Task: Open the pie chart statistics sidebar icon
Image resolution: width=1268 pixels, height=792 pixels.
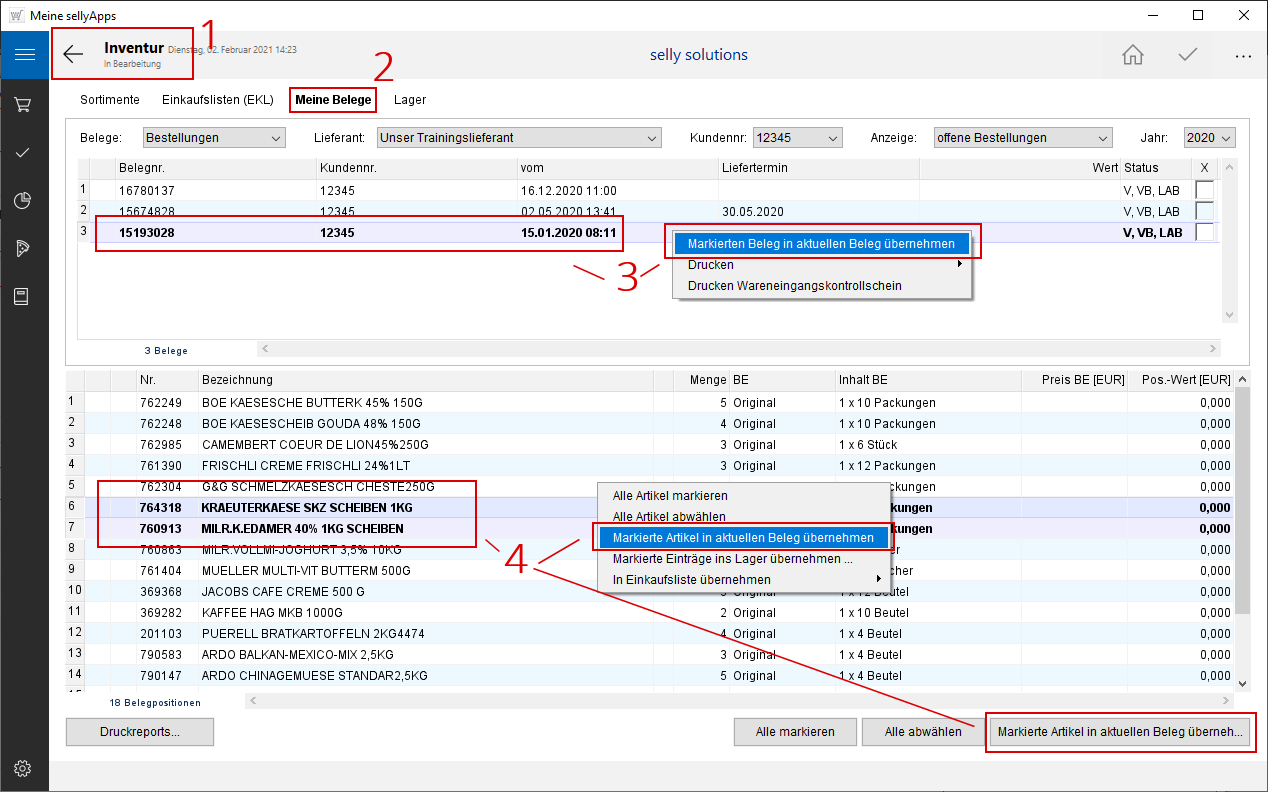Action: pyautogui.click(x=24, y=201)
